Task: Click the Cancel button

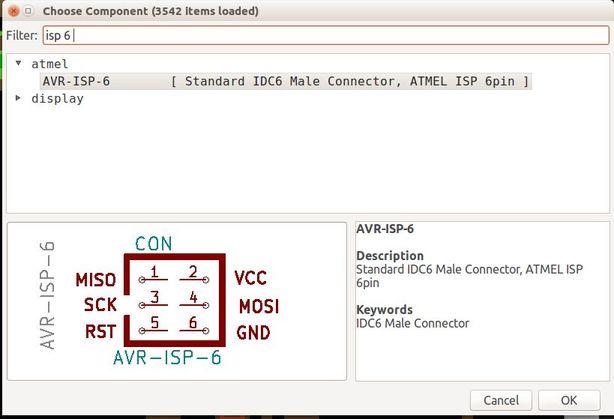Action: pyautogui.click(x=501, y=400)
